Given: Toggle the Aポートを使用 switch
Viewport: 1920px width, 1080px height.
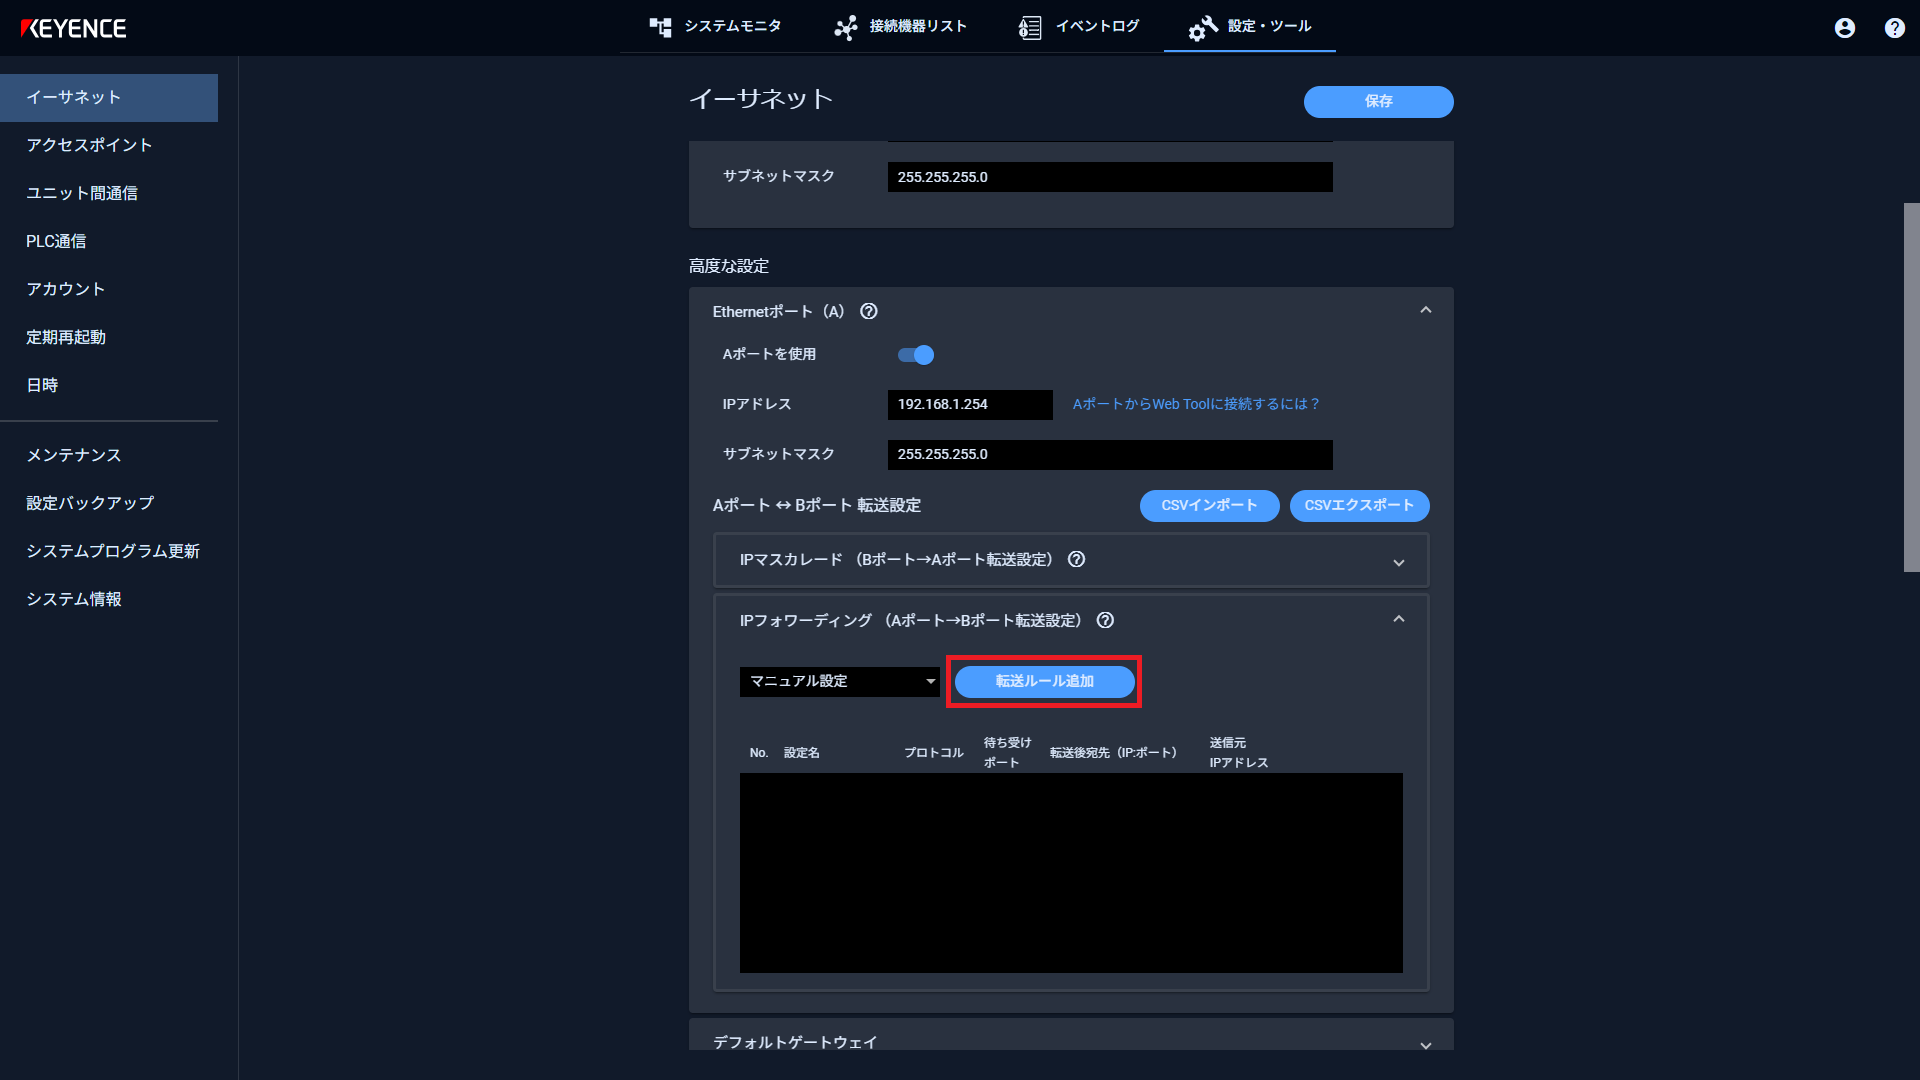Looking at the screenshot, I should pyautogui.click(x=916, y=355).
